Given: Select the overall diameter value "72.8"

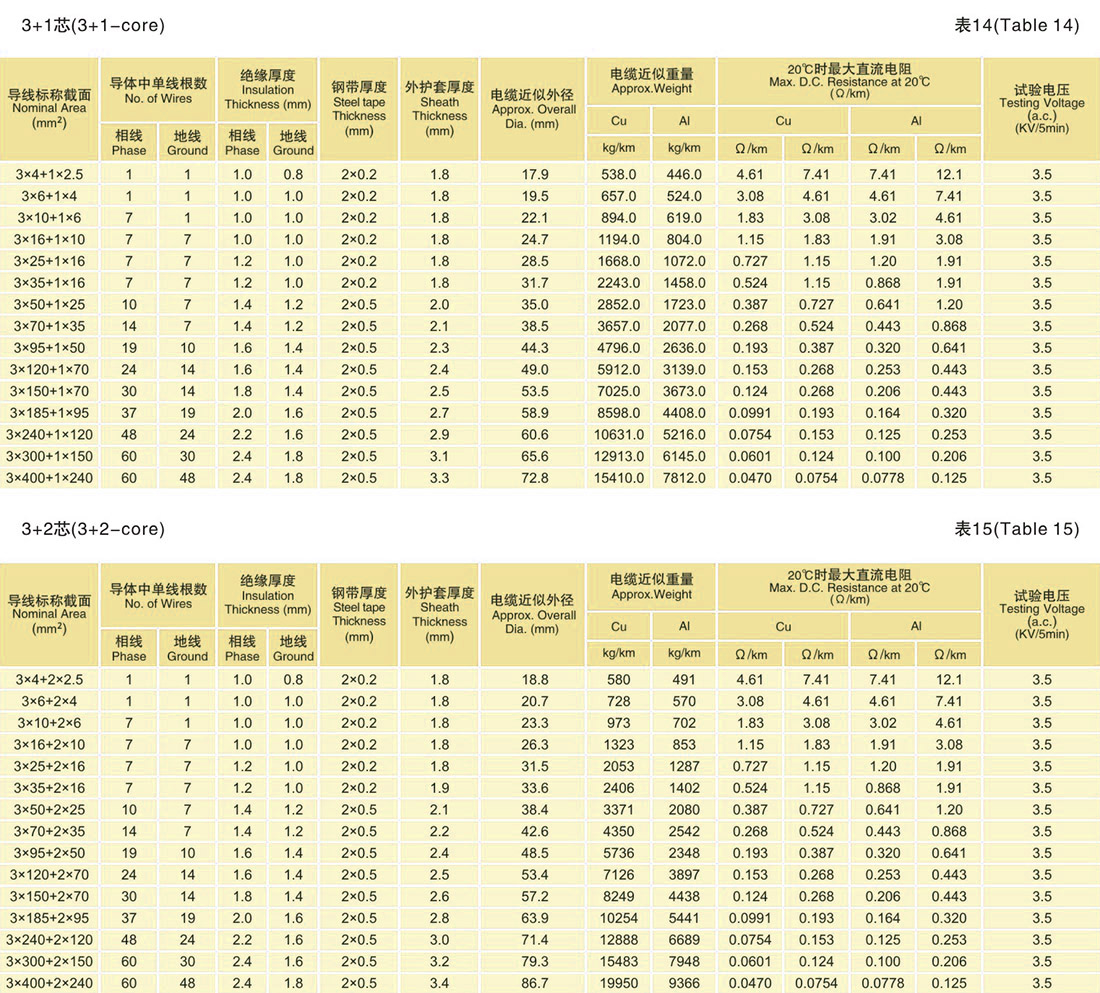Looking at the screenshot, I should [535, 478].
